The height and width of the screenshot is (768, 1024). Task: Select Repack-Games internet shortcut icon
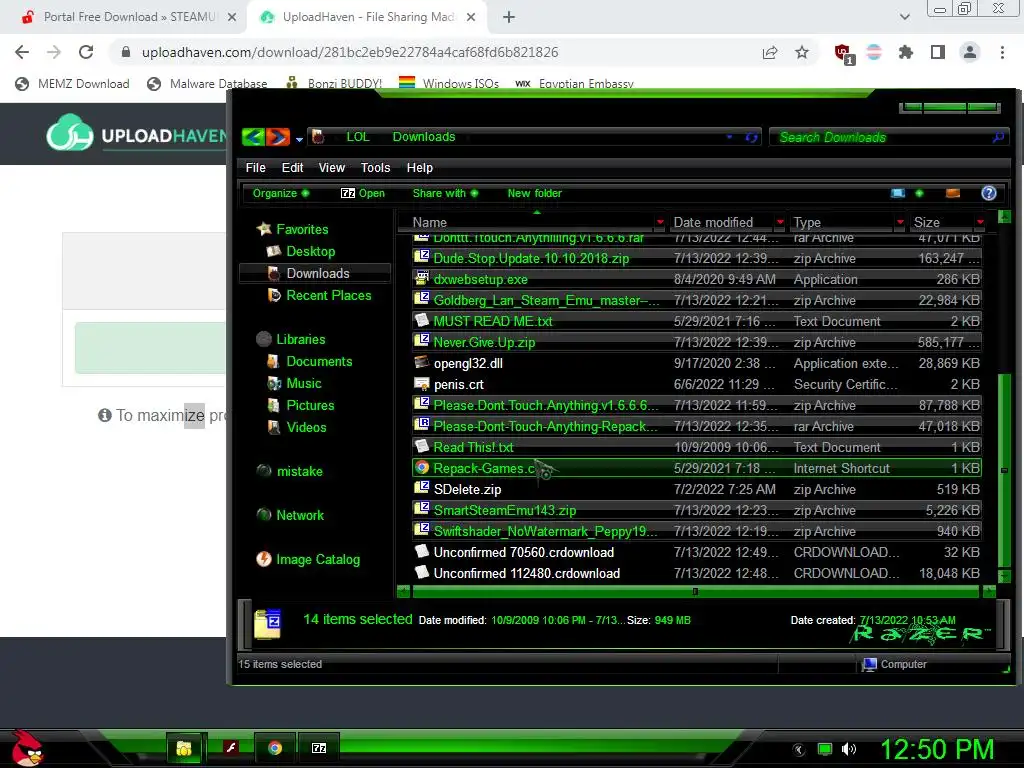tap(422, 468)
